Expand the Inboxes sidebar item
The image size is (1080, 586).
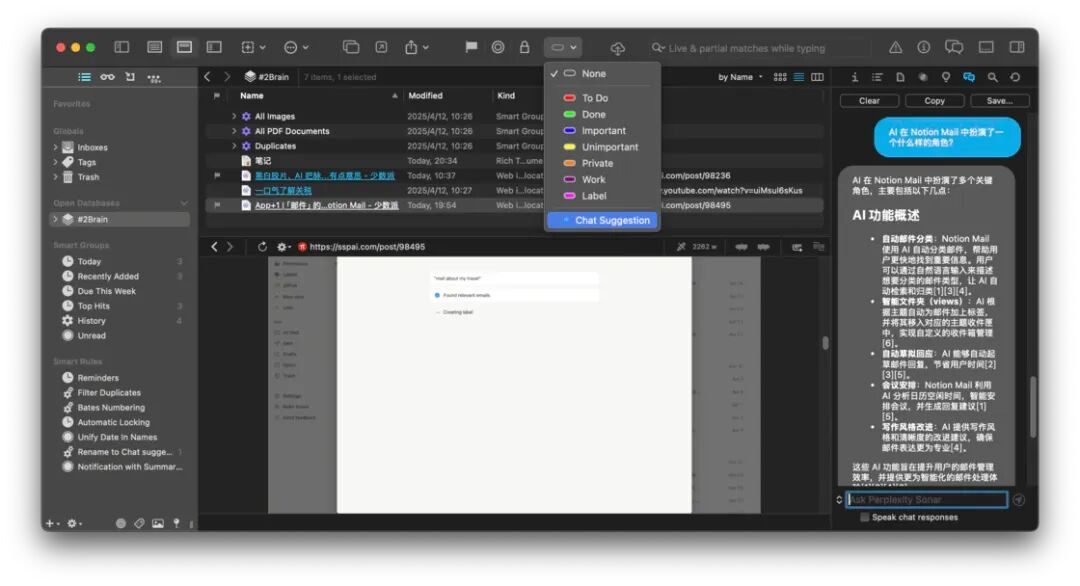tap(55, 147)
